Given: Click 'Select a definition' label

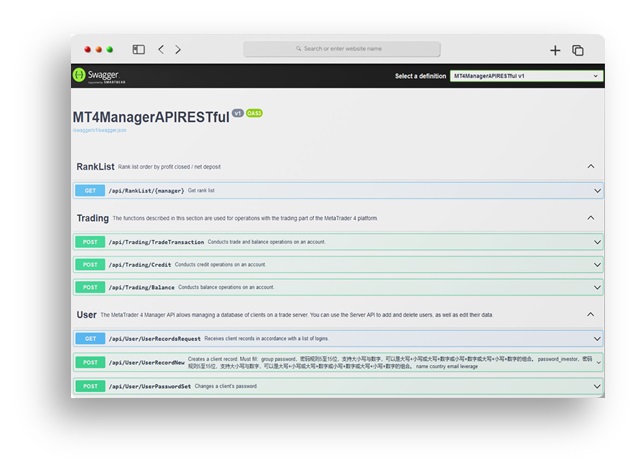Looking at the screenshot, I should (420, 76).
